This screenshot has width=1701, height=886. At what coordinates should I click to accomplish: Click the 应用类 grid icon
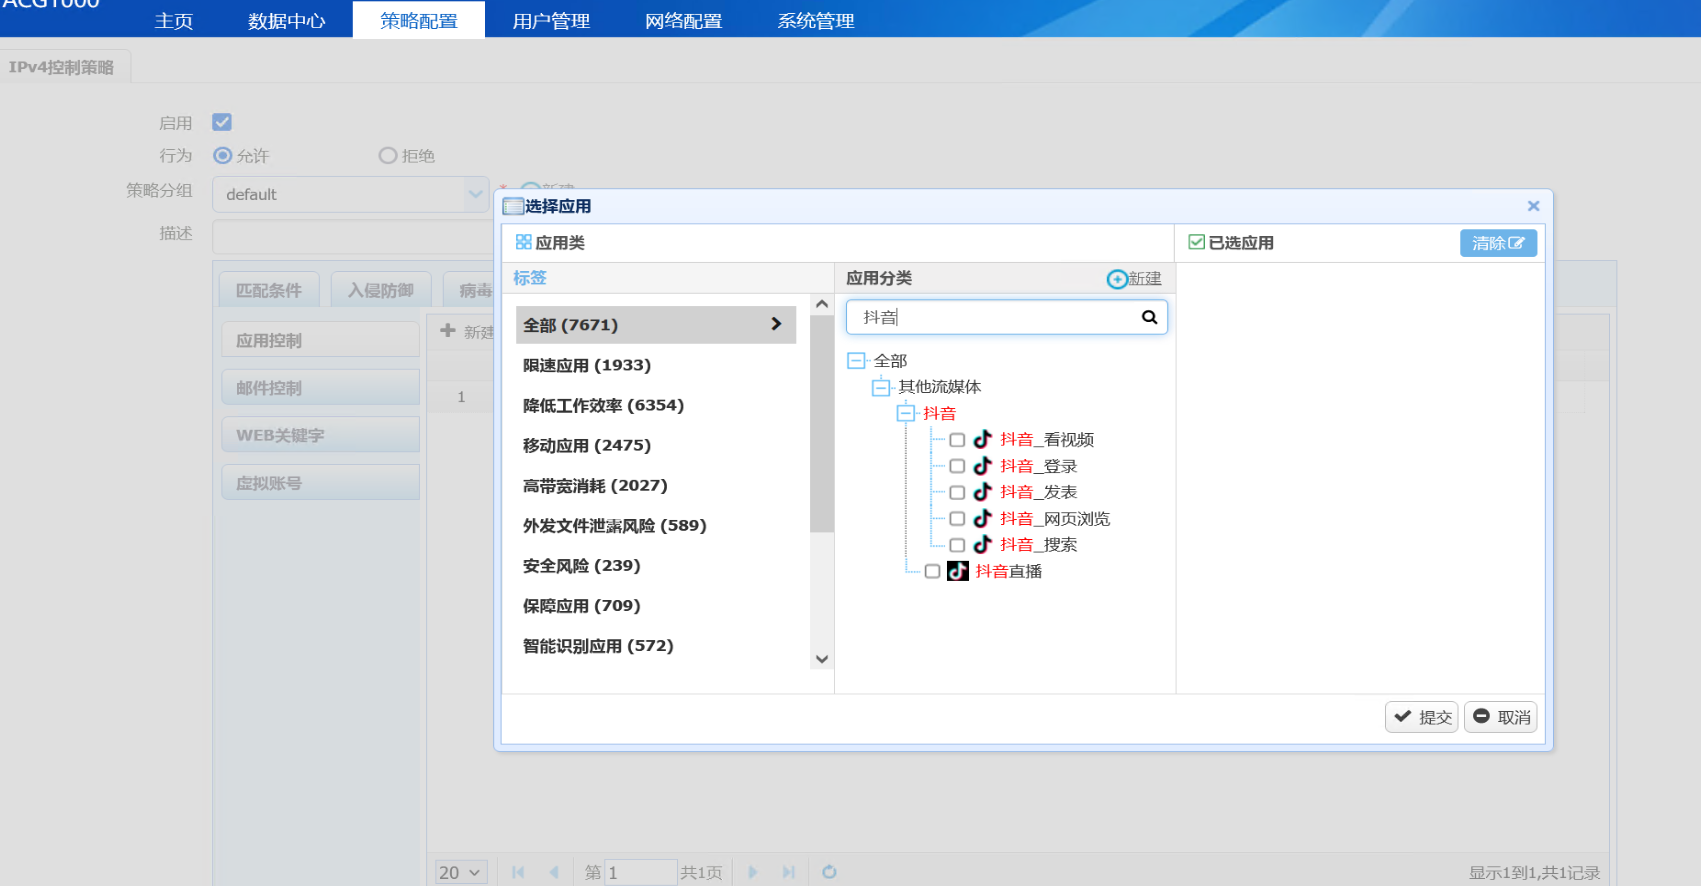pos(523,242)
